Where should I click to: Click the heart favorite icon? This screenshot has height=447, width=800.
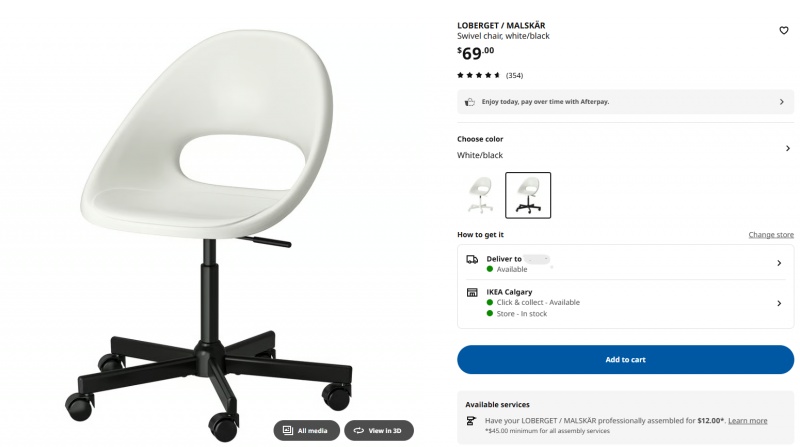pos(784,31)
